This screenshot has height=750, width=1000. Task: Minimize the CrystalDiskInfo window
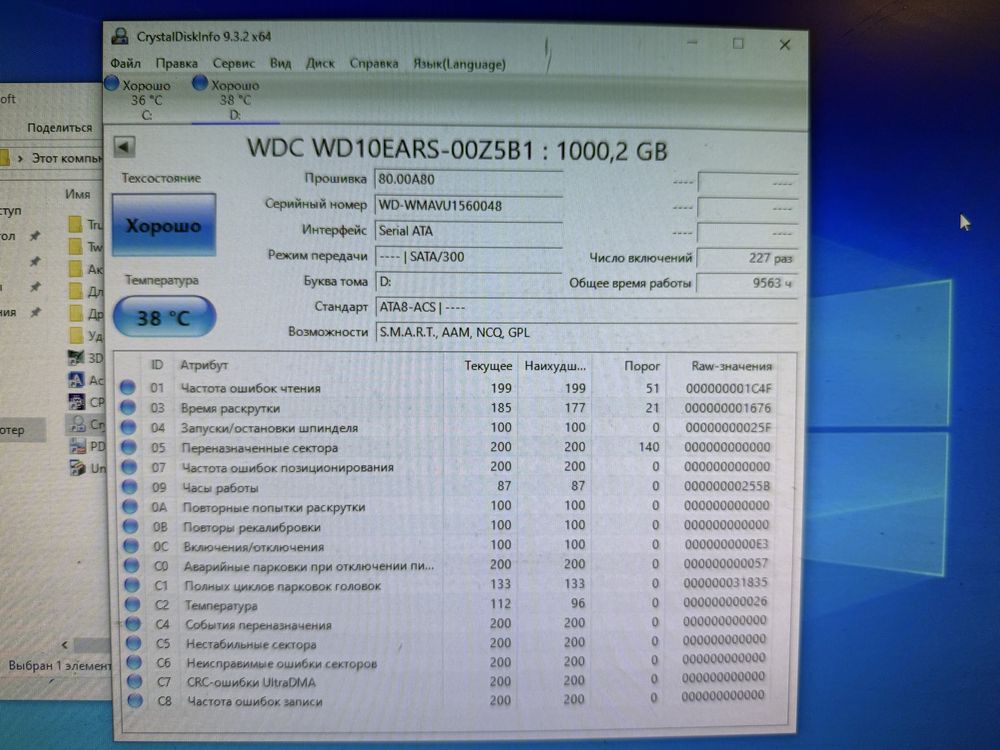point(693,43)
